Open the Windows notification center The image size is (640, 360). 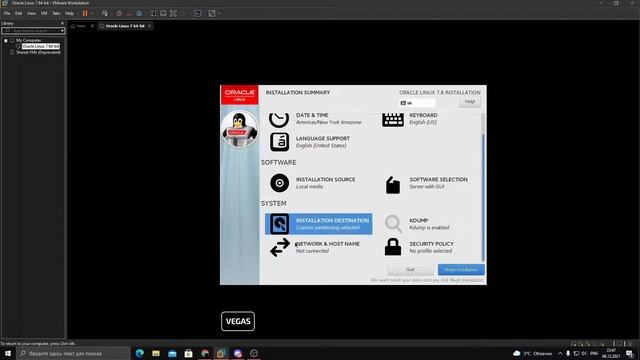pyautogui.click(x=629, y=353)
